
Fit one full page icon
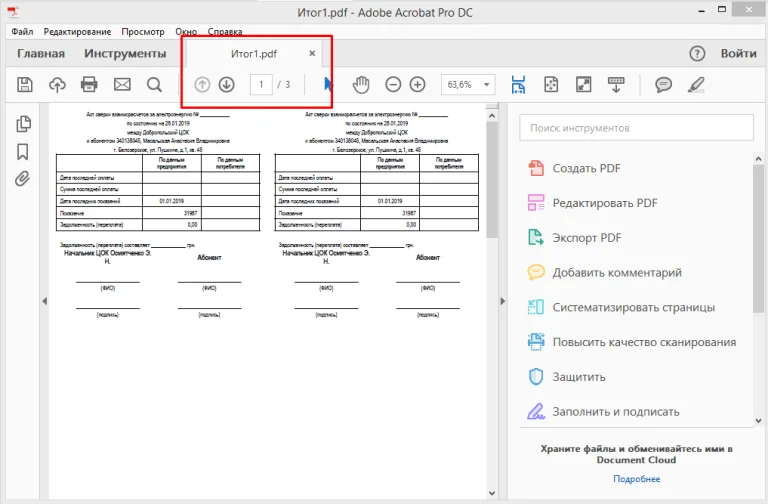click(x=551, y=85)
